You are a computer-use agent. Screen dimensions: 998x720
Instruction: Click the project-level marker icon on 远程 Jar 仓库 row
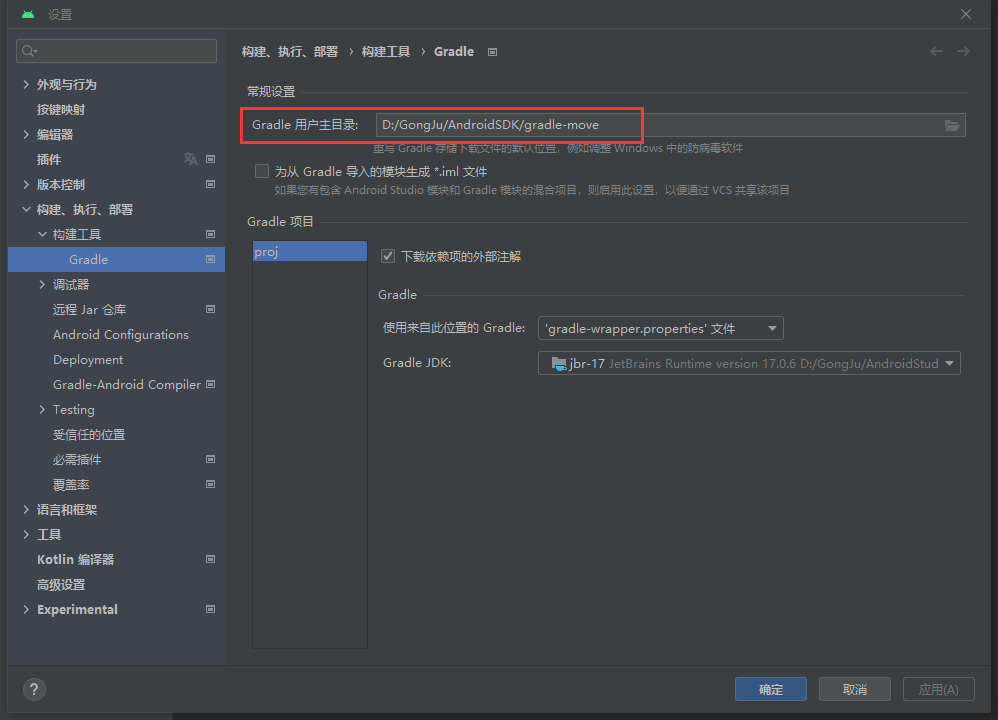211,309
